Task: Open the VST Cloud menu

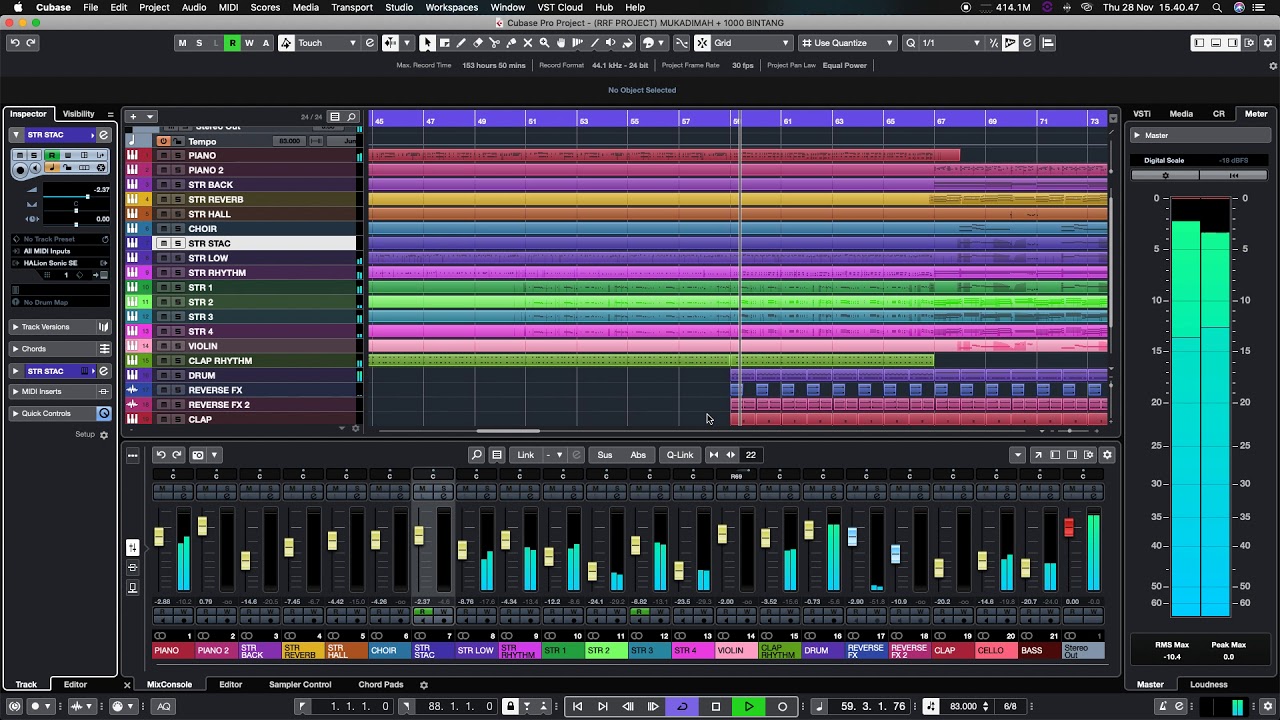Action: tap(560, 7)
